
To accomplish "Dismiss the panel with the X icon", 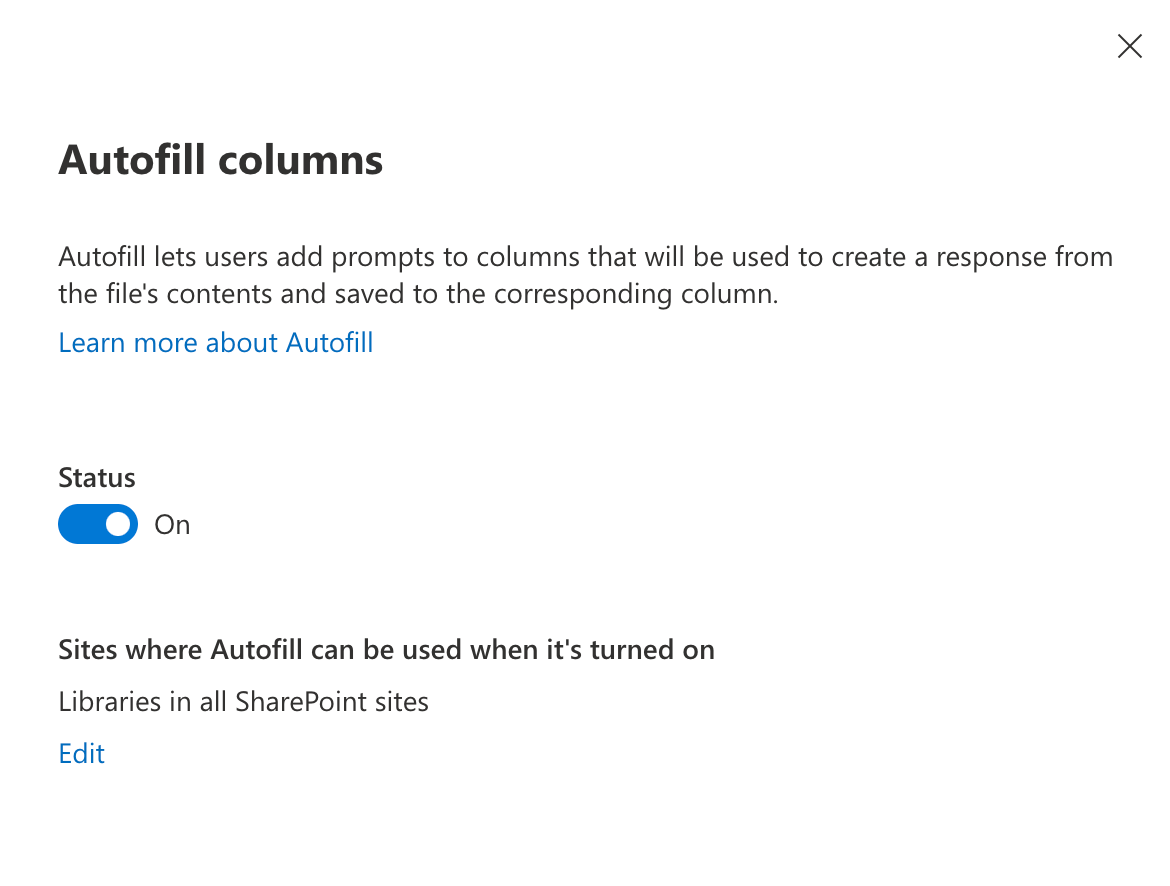I will click(1129, 46).
